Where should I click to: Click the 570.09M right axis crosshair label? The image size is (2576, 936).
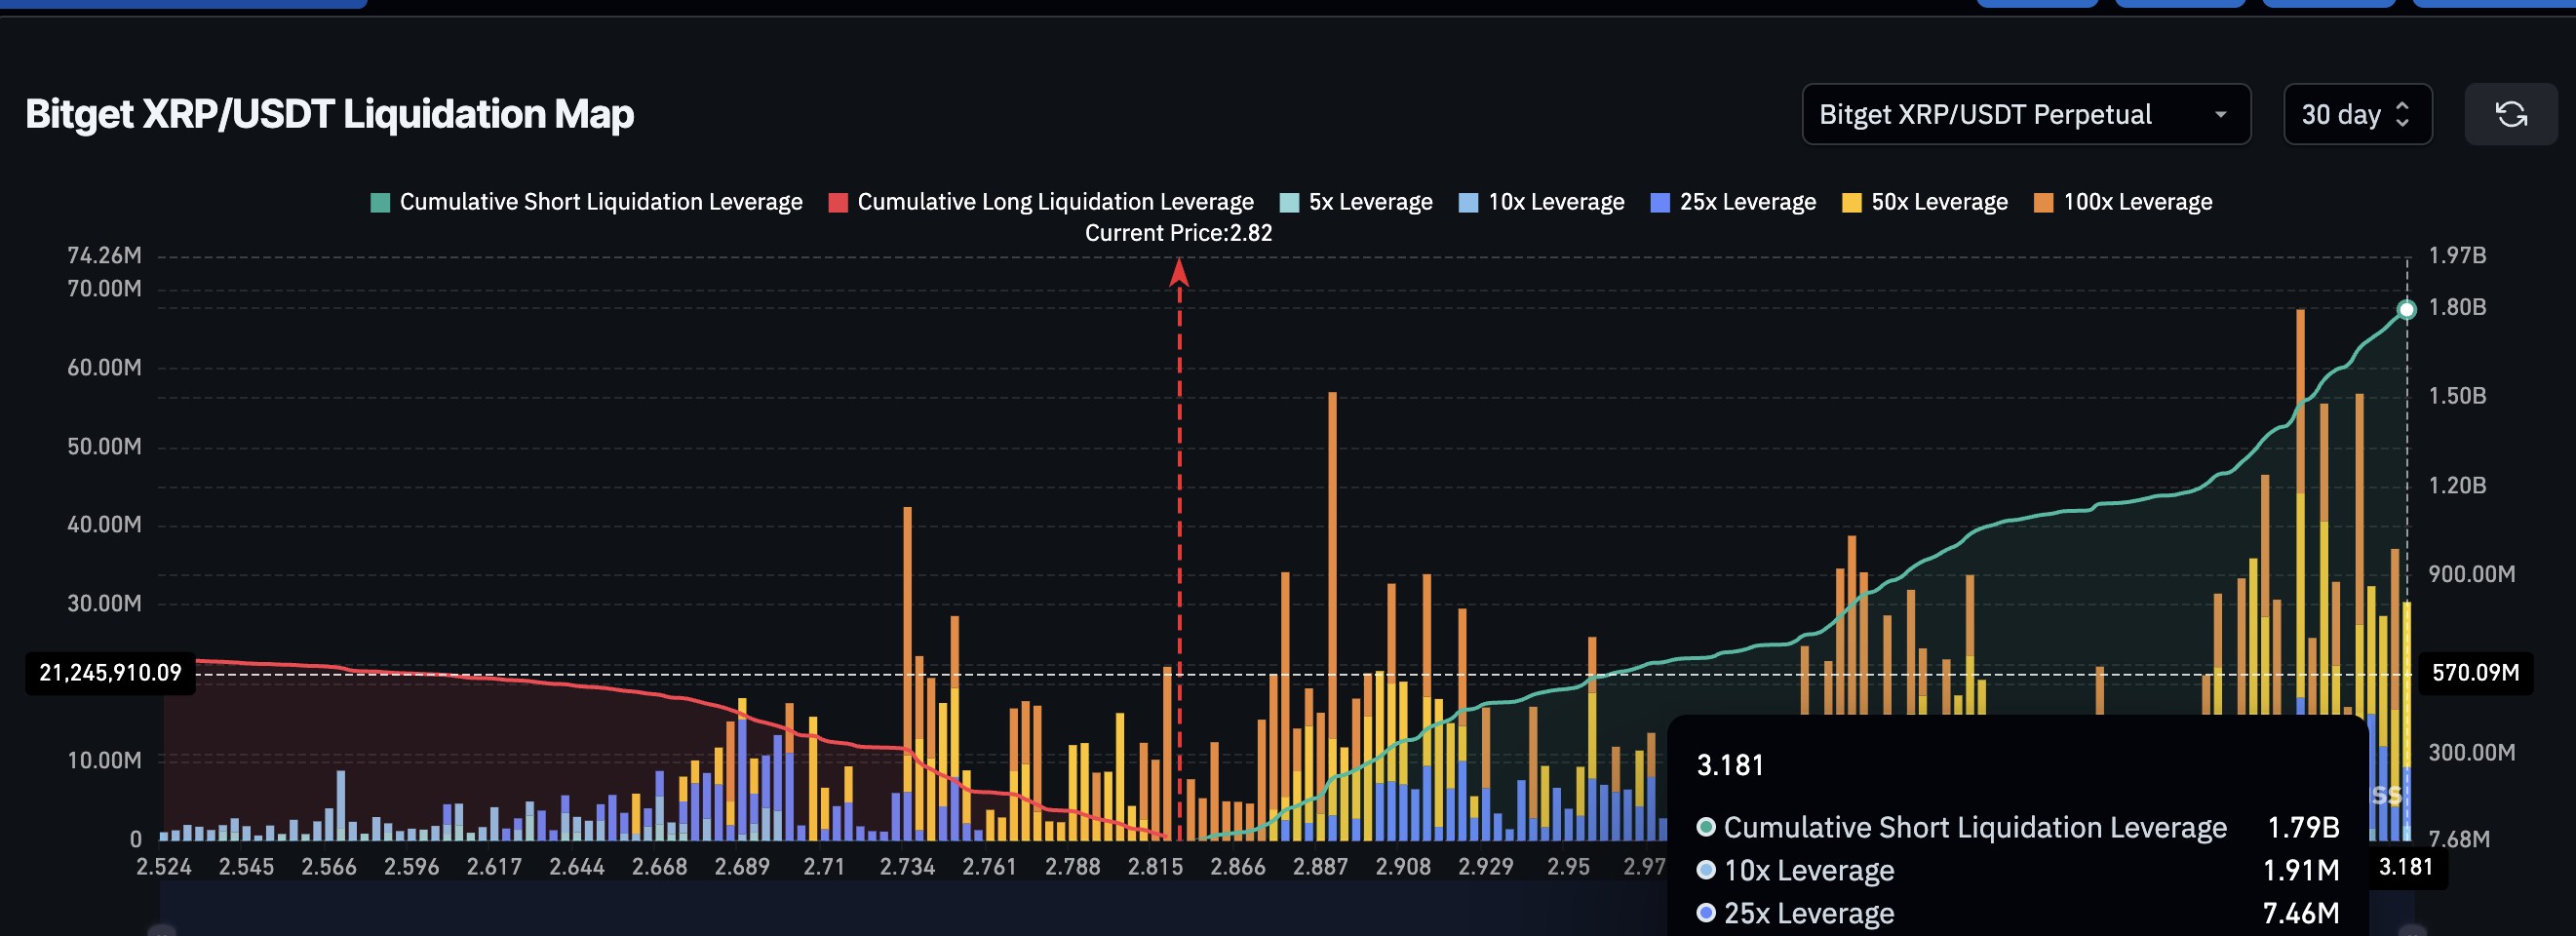[2475, 673]
